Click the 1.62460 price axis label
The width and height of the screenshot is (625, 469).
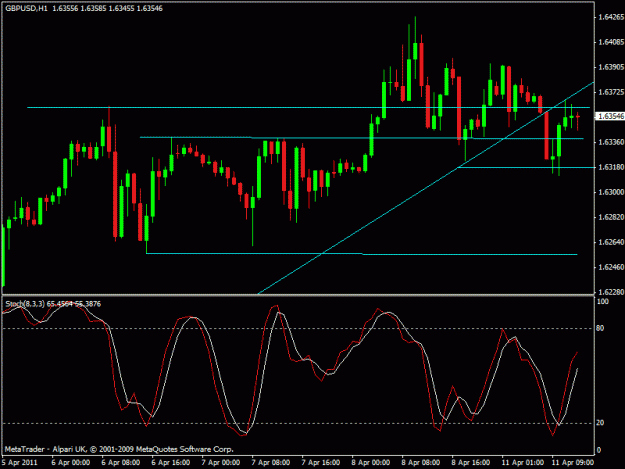coord(611,267)
